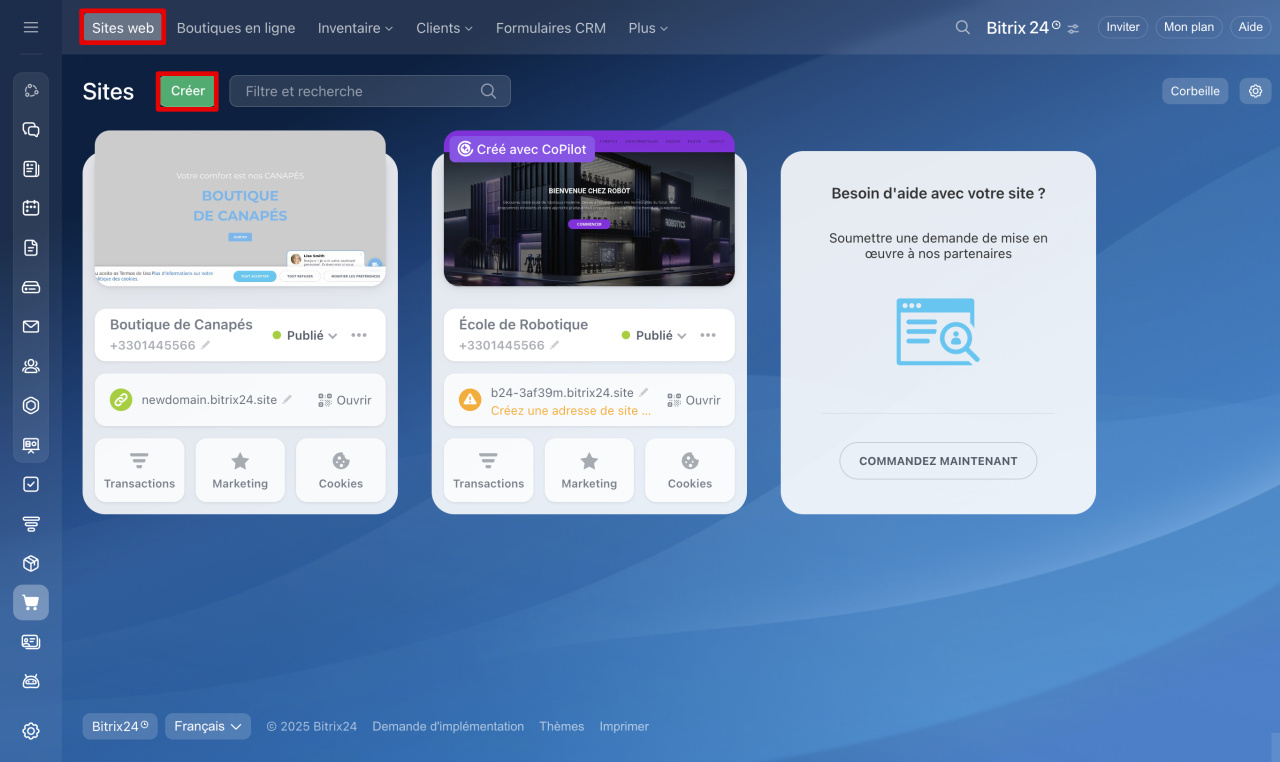Open Cookies settings for École de Robotique
Screen dimensions: 1280x762
(x=690, y=470)
